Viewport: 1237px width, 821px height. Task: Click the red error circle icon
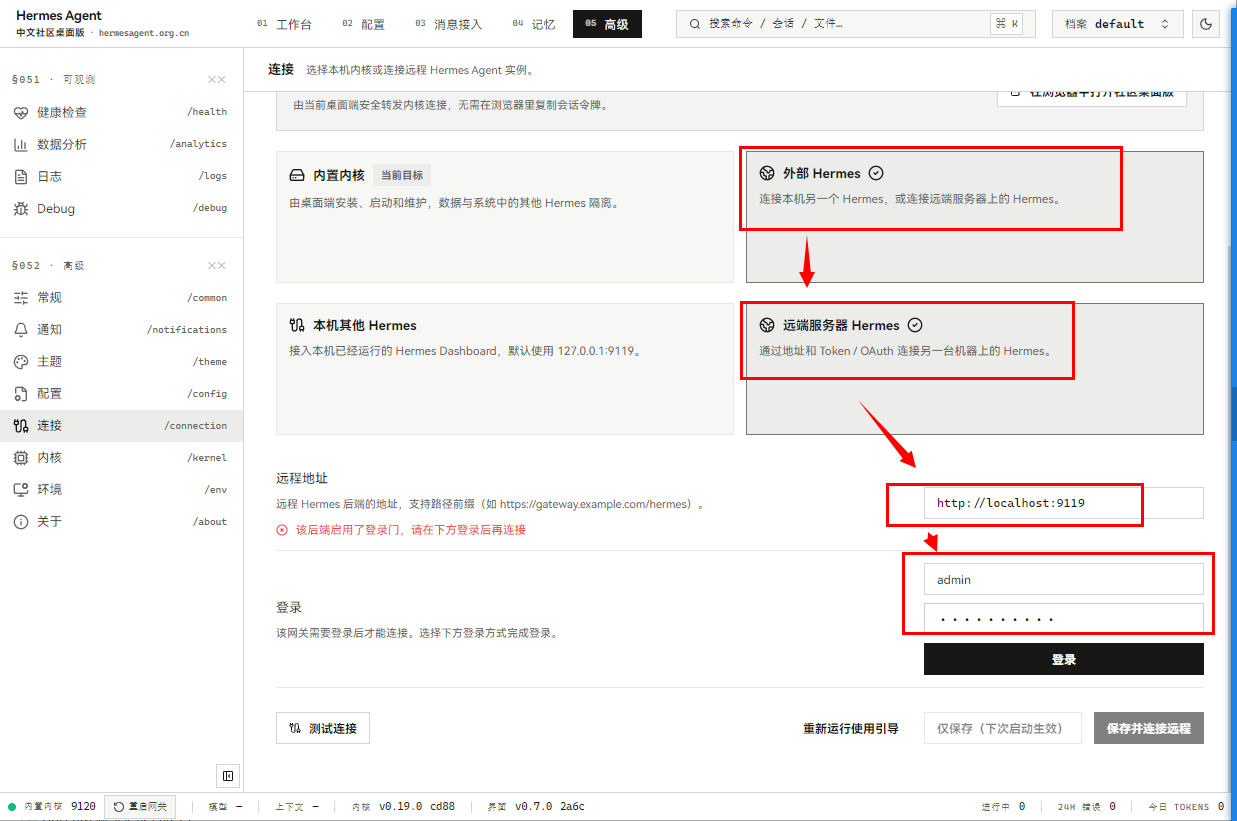pyautogui.click(x=282, y=530)
